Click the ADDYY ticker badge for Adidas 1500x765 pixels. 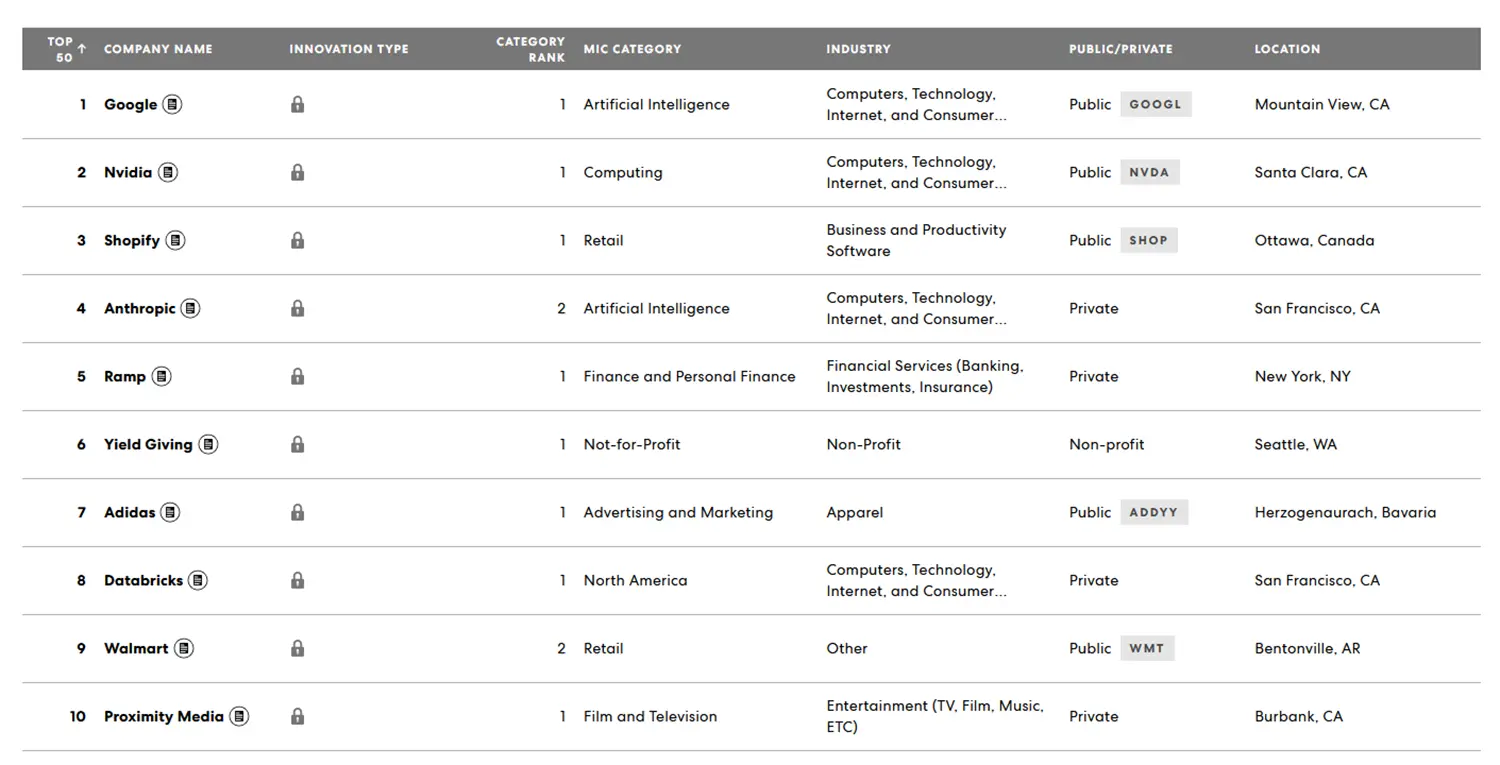[x=1153, y=512]
